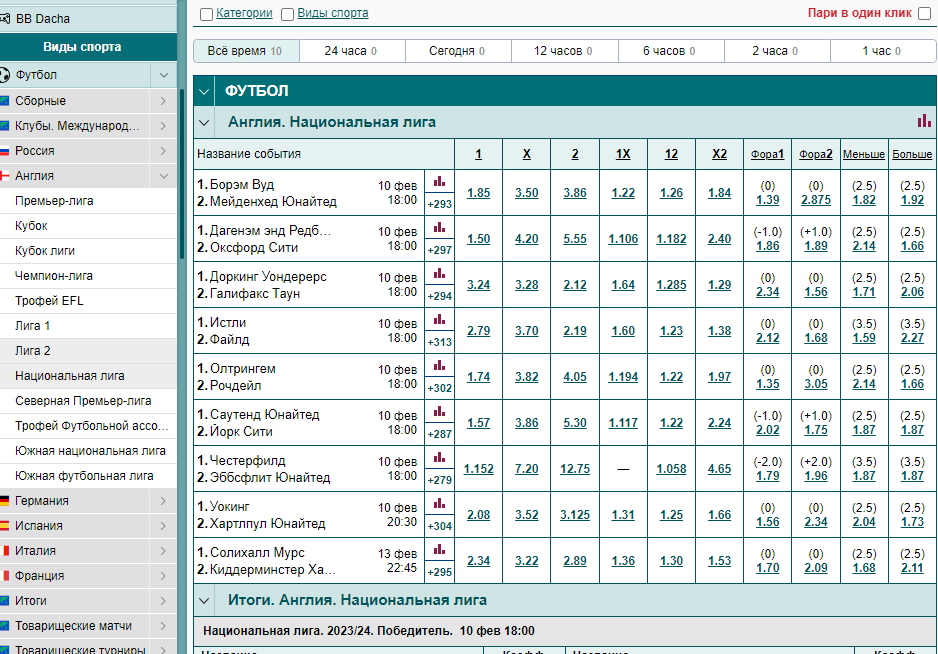Click Меньше column header

864,154
